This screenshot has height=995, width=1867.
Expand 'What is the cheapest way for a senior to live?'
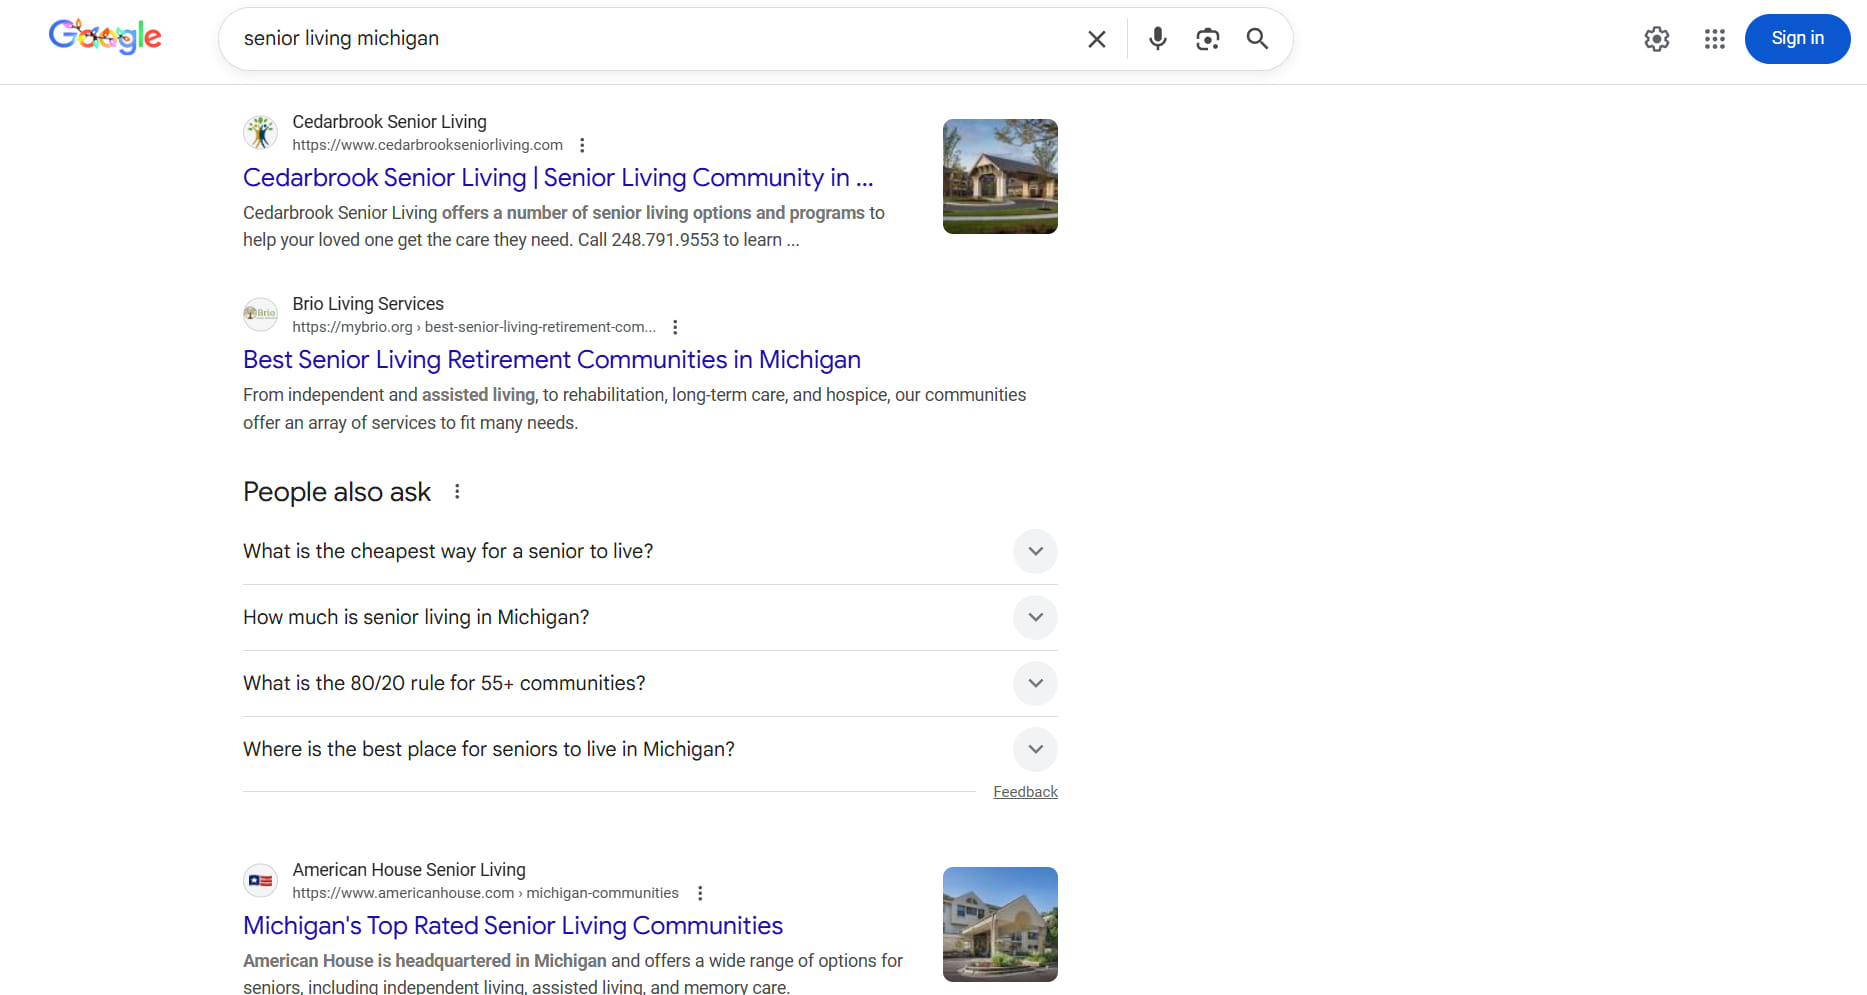(650, 551)
